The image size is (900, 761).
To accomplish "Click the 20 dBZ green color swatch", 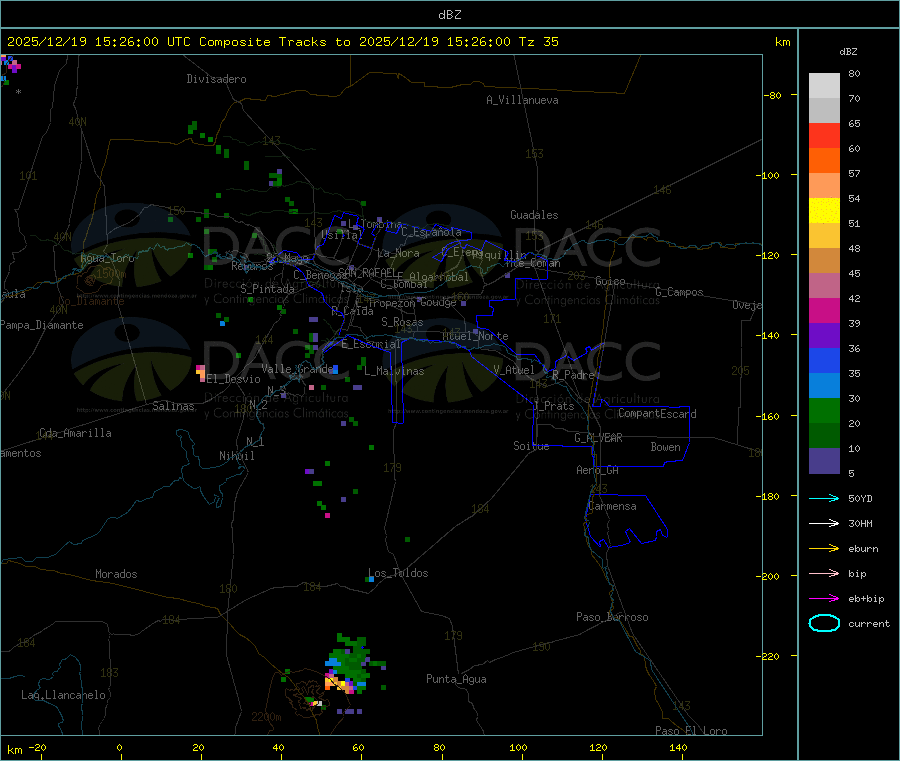I will [824, 436].
